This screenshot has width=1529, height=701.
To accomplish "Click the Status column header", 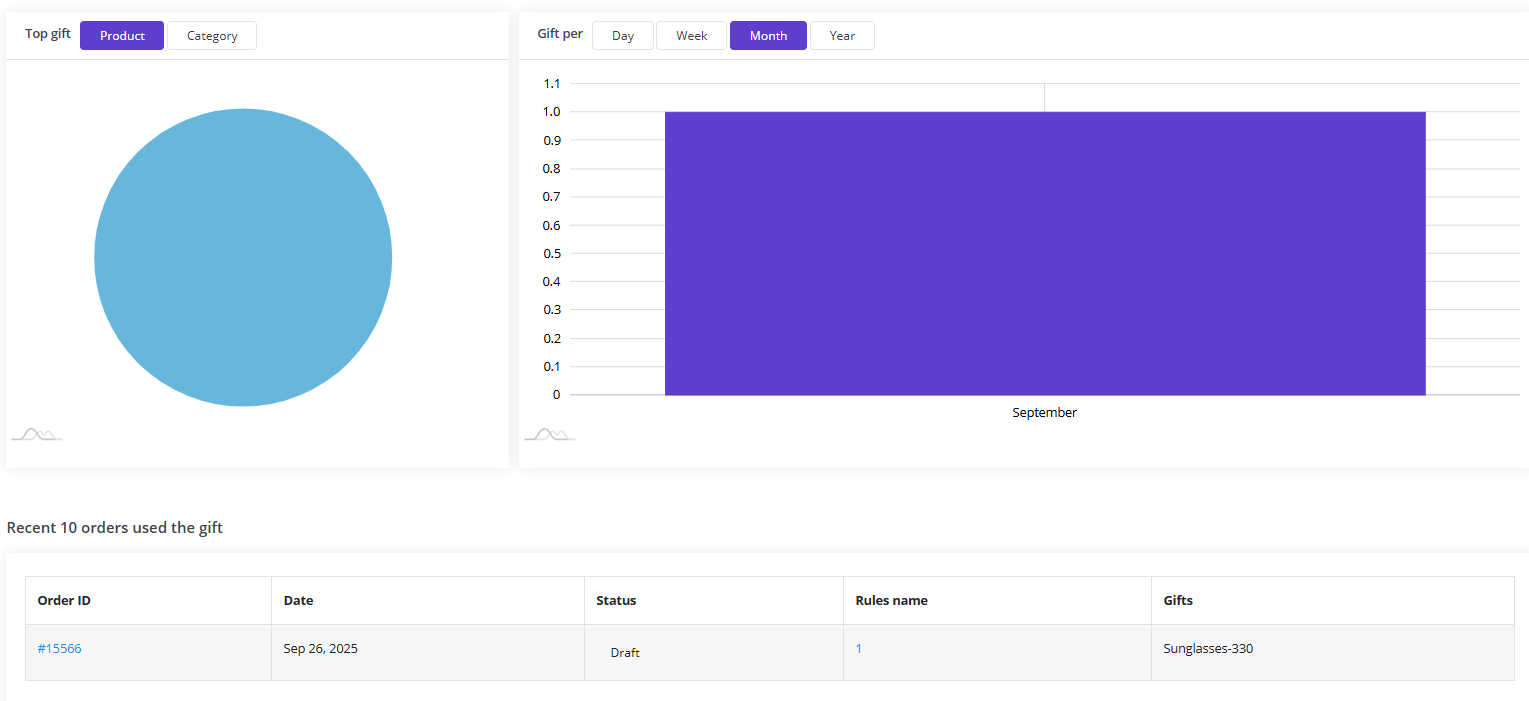I will pyautogui.click(x=616, y=601).
